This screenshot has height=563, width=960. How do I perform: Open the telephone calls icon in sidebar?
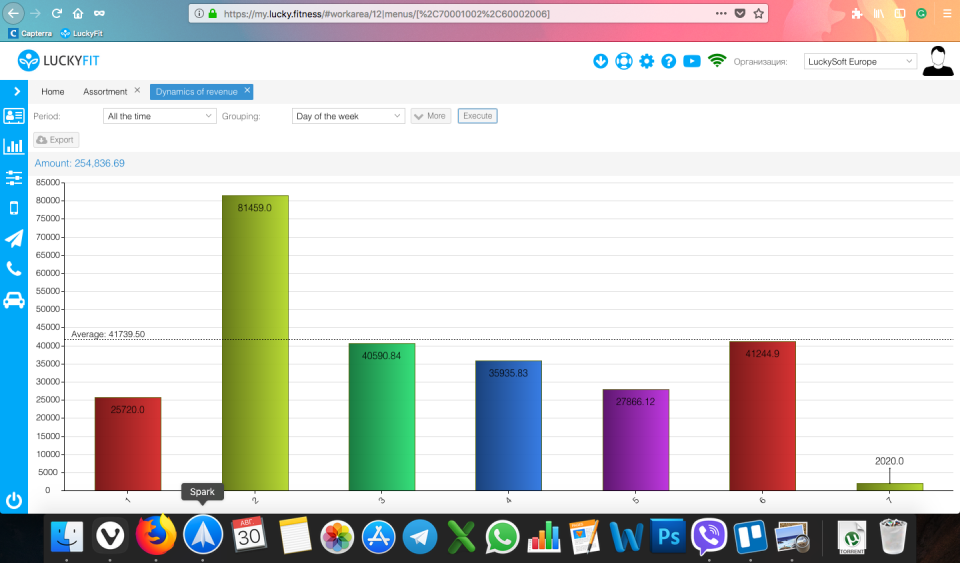click(13, 269)
